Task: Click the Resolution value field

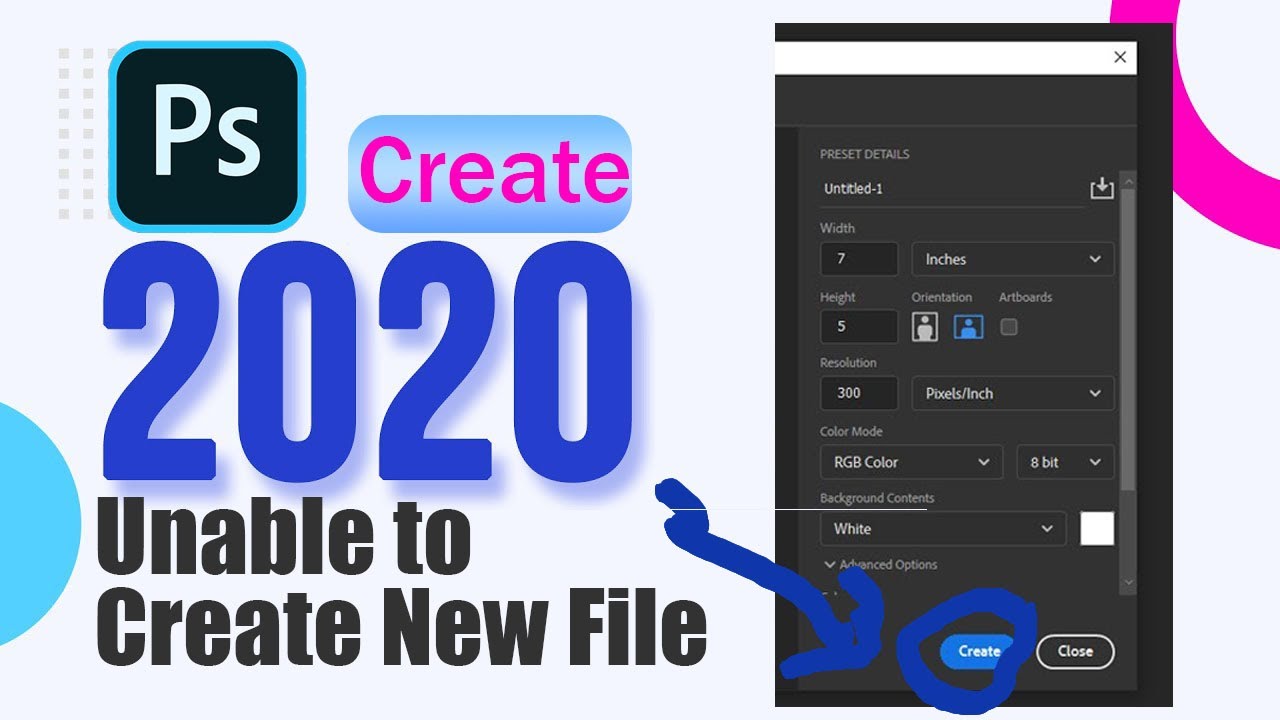Action: tap(858, 393)
